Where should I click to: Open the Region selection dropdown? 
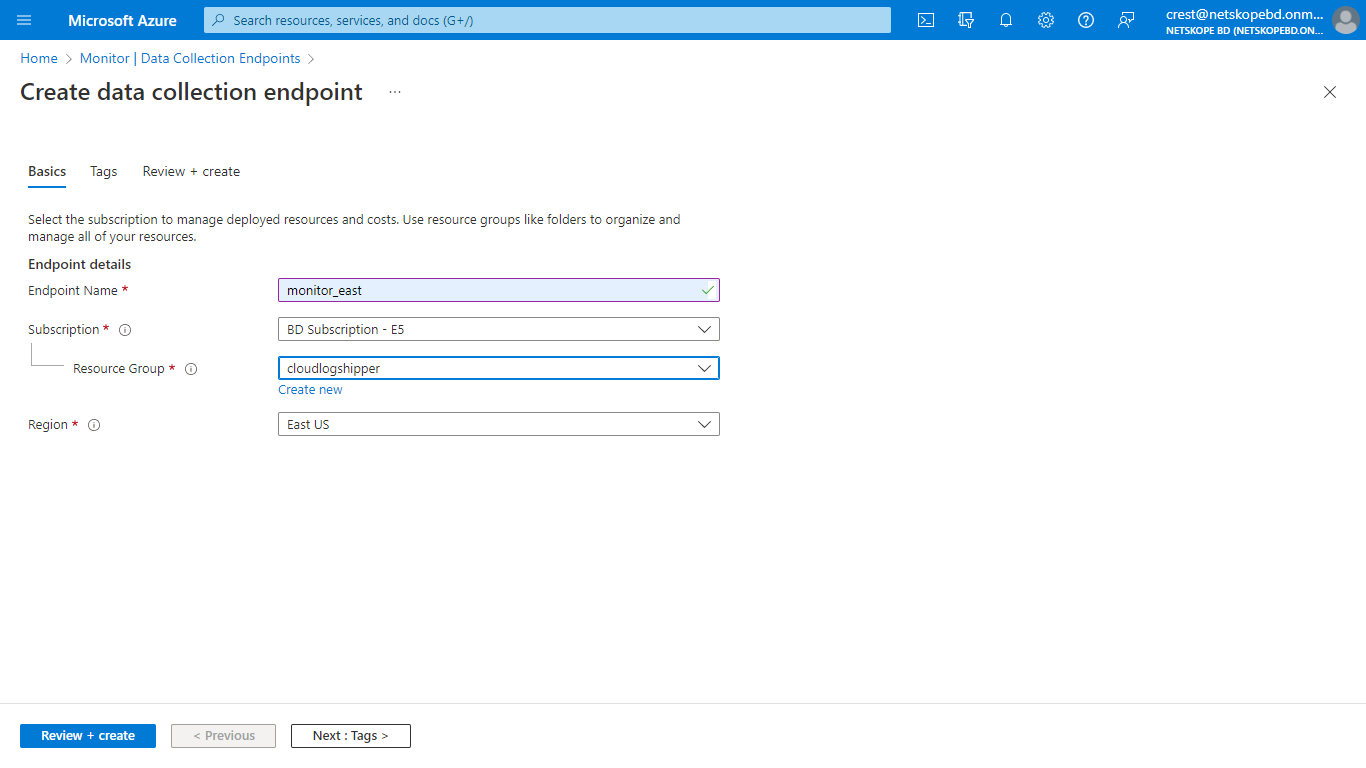pos(498,424)
